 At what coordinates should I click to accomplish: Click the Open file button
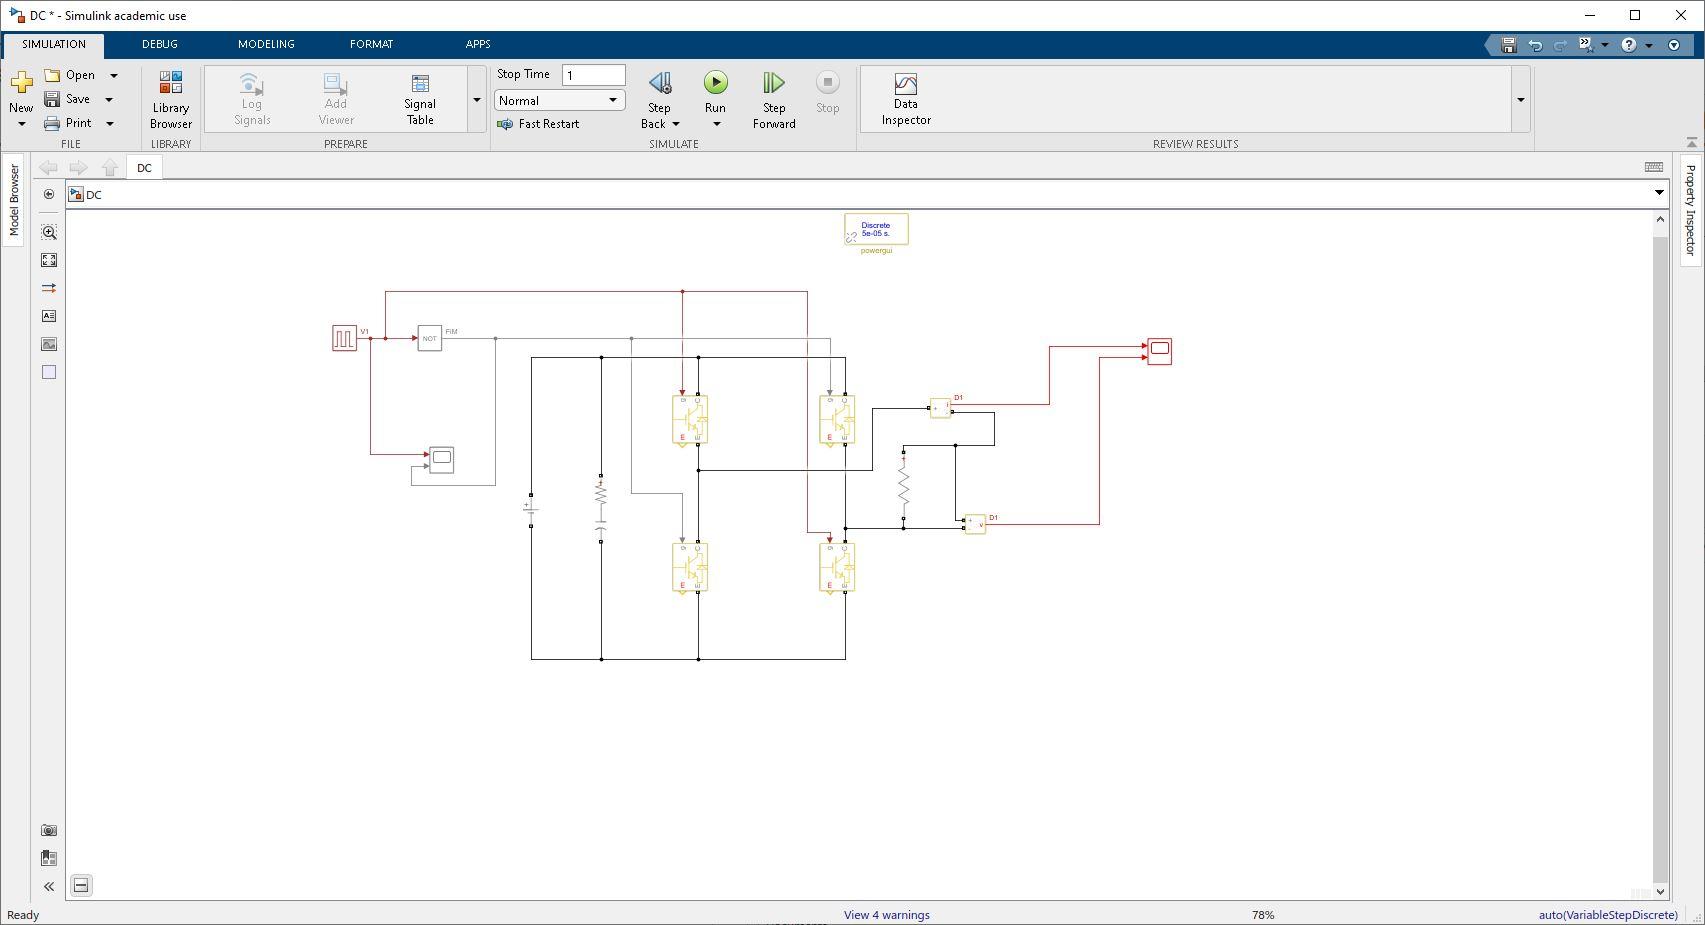click(x=70, y=75)
